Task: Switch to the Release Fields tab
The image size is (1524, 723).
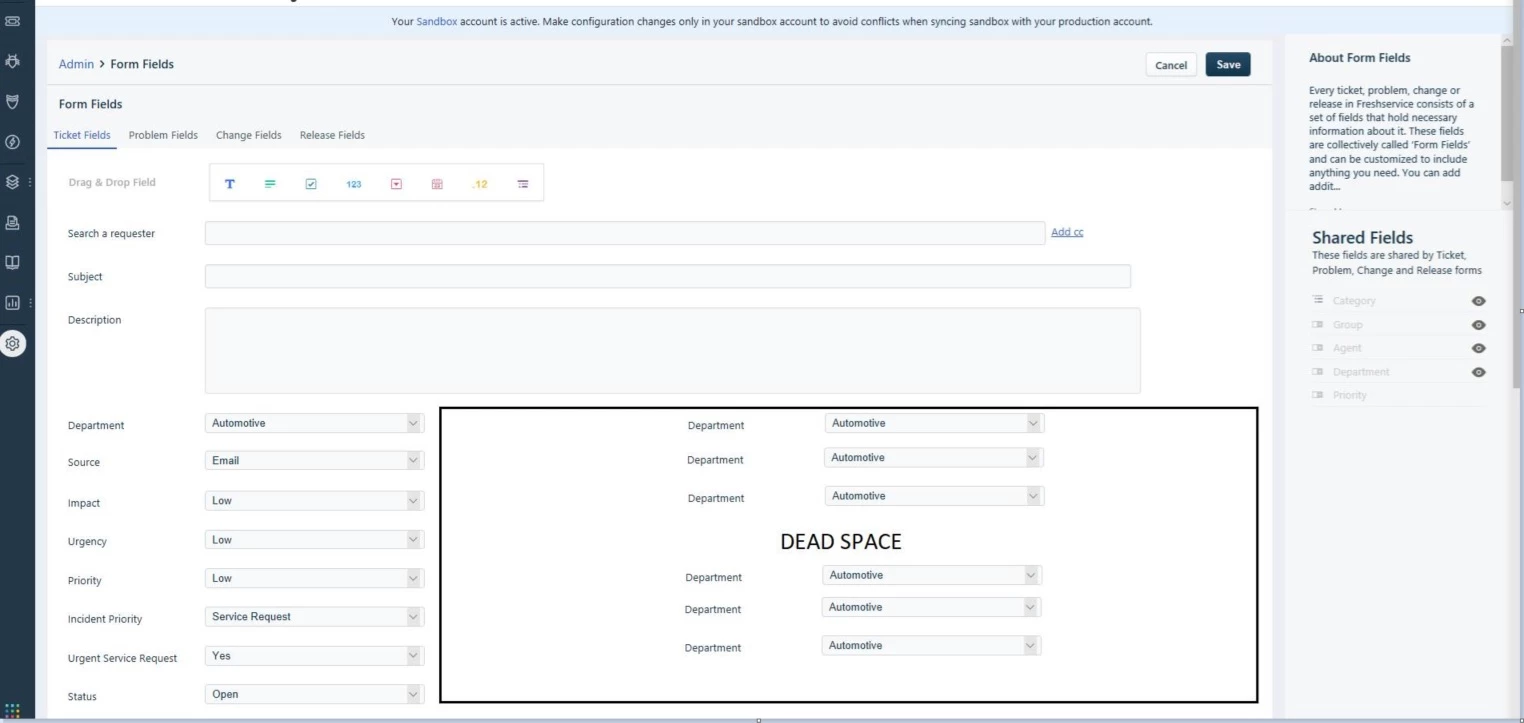Action: click(x=332, y=135)
